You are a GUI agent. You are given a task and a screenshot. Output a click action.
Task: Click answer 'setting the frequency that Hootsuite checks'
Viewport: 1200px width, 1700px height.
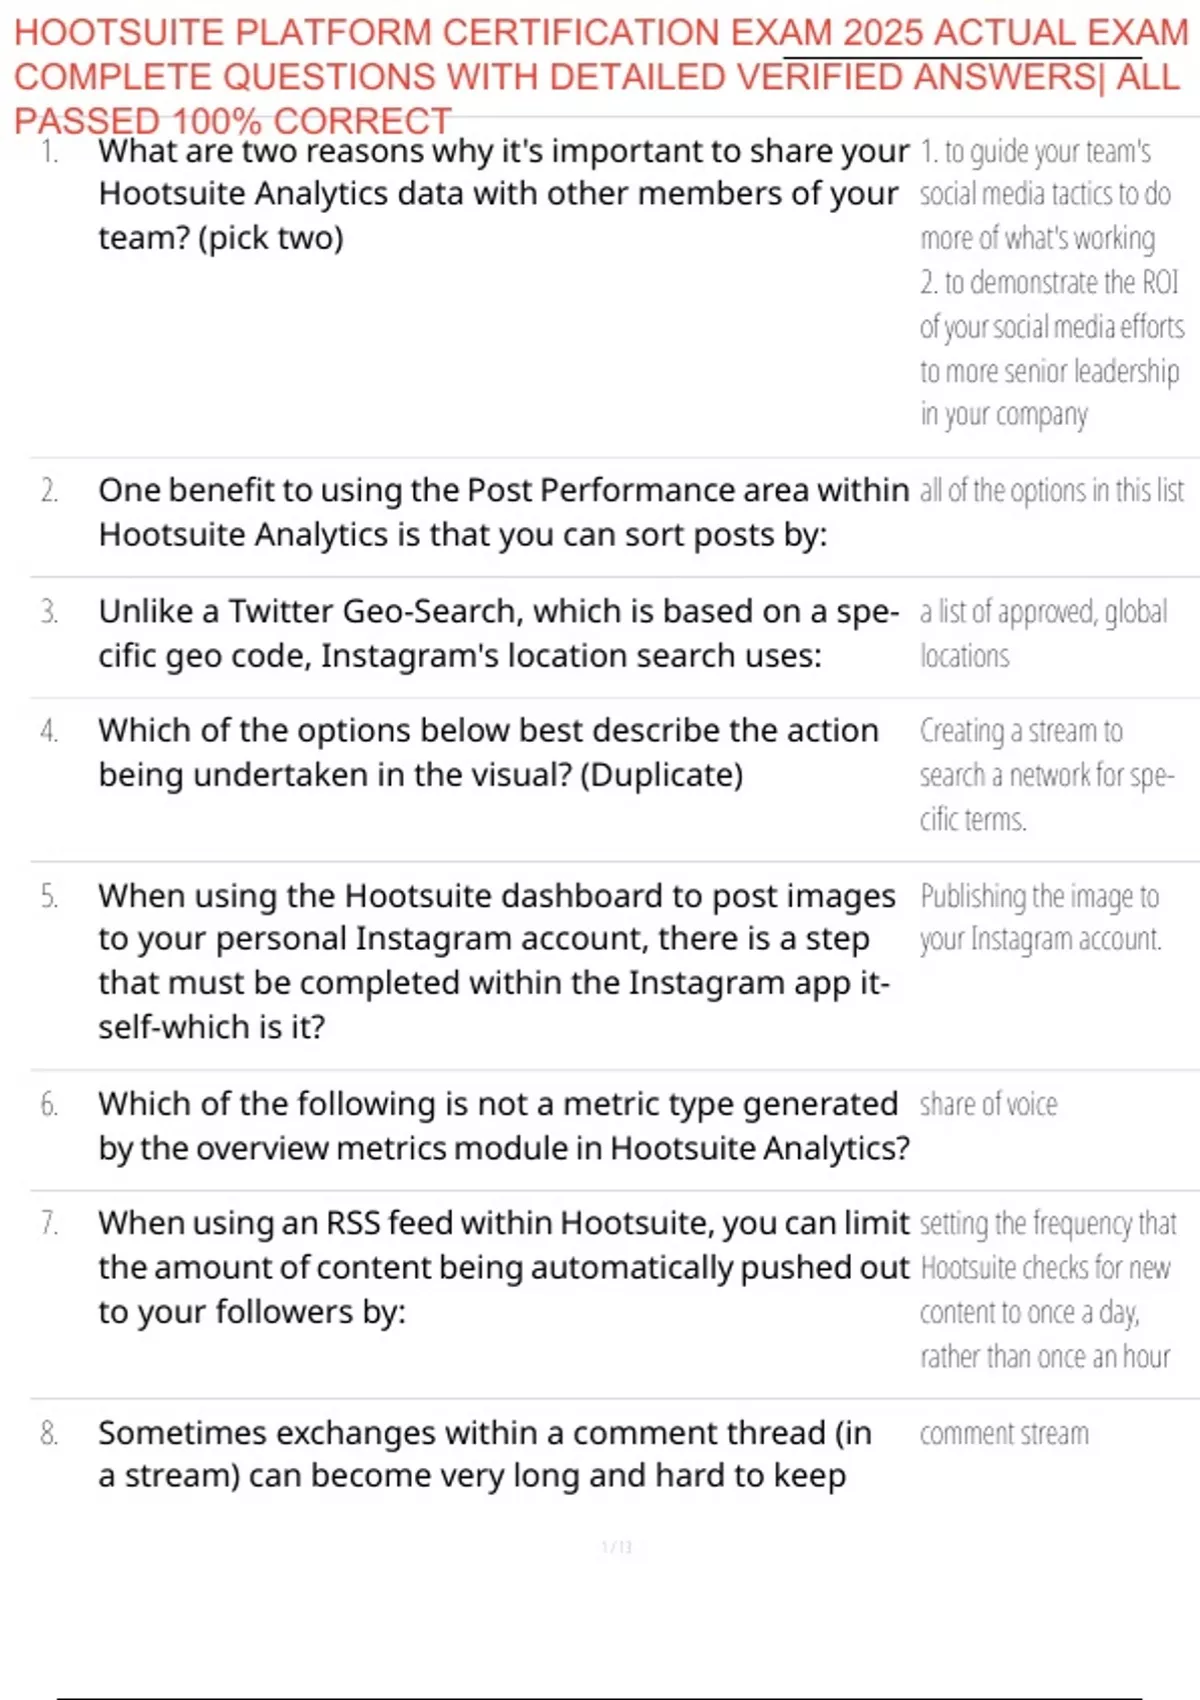1048,1290
